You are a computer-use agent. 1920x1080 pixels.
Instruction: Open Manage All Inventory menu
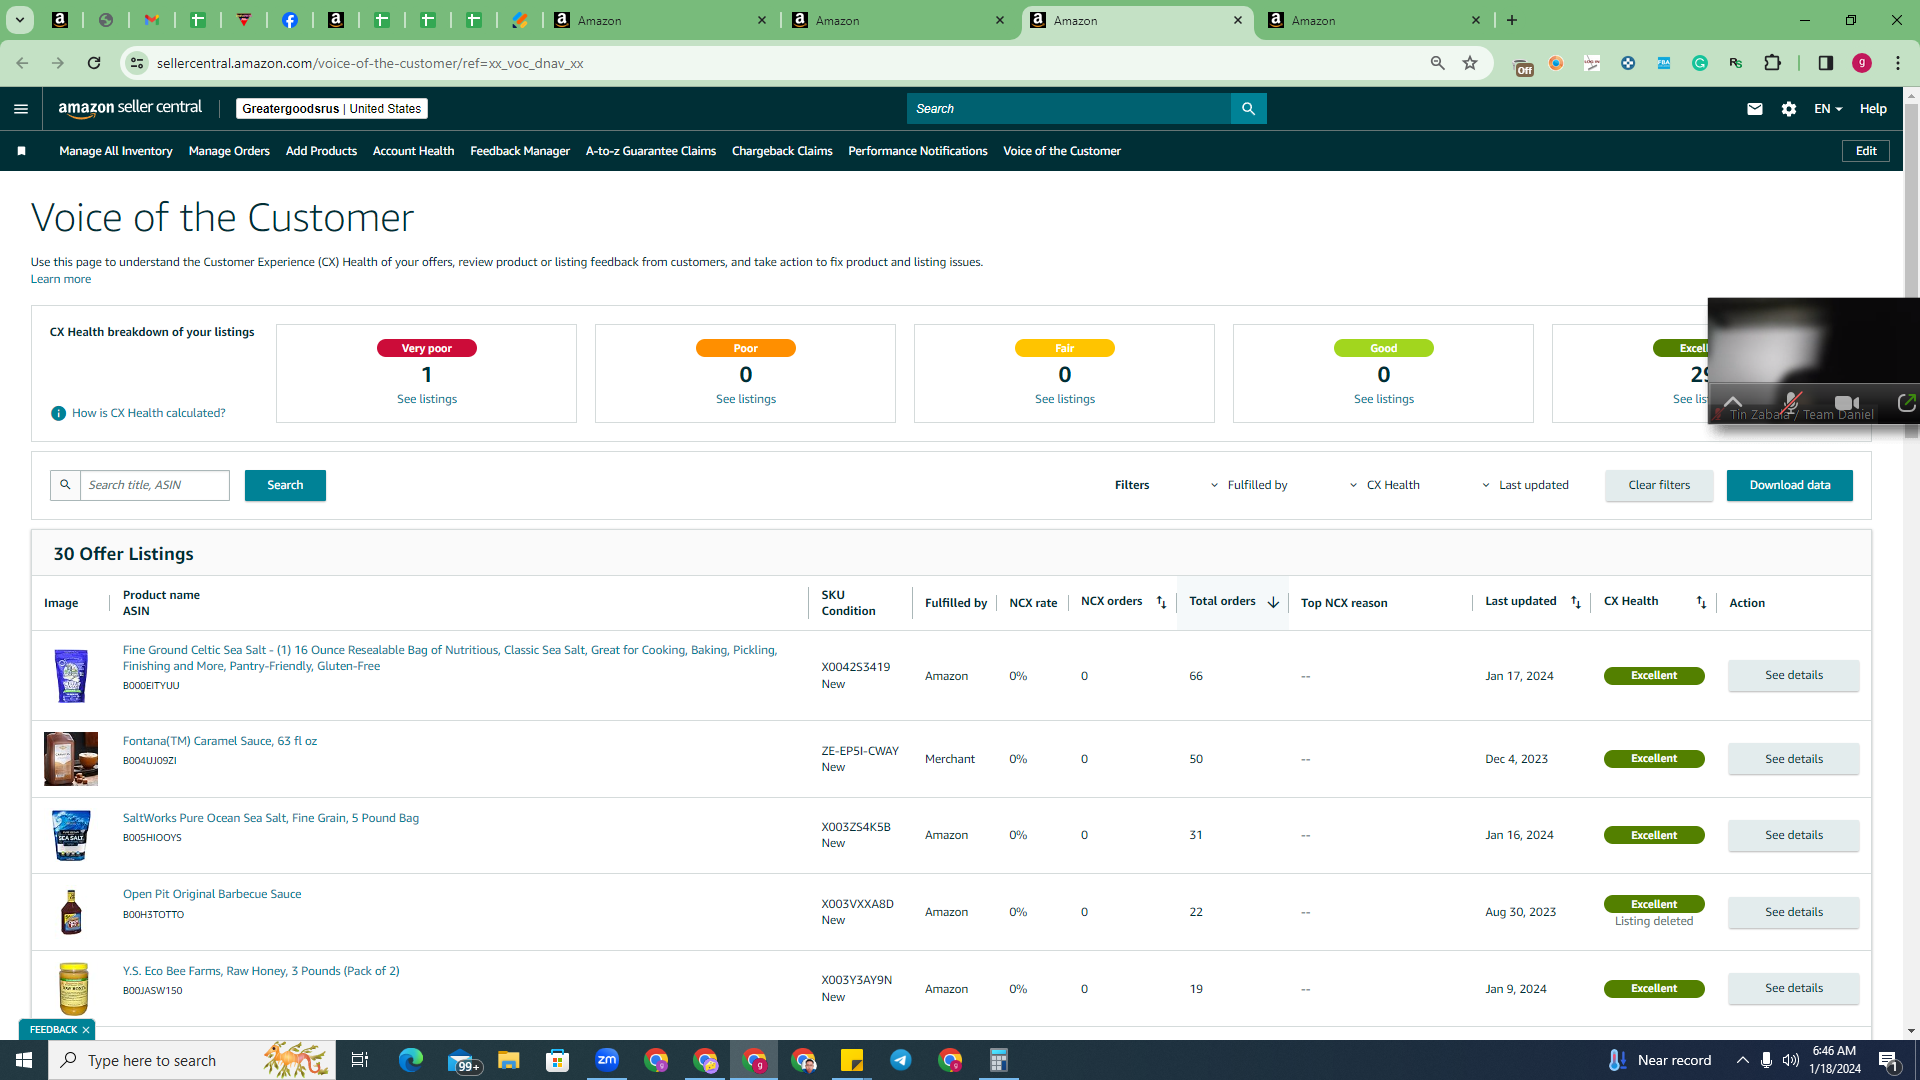115,151
